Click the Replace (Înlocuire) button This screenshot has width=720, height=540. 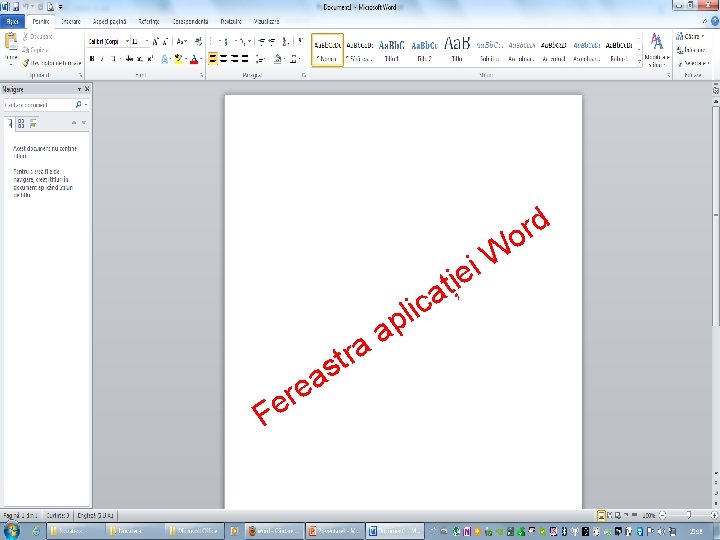pyautogui.click(x=691, y=50)
